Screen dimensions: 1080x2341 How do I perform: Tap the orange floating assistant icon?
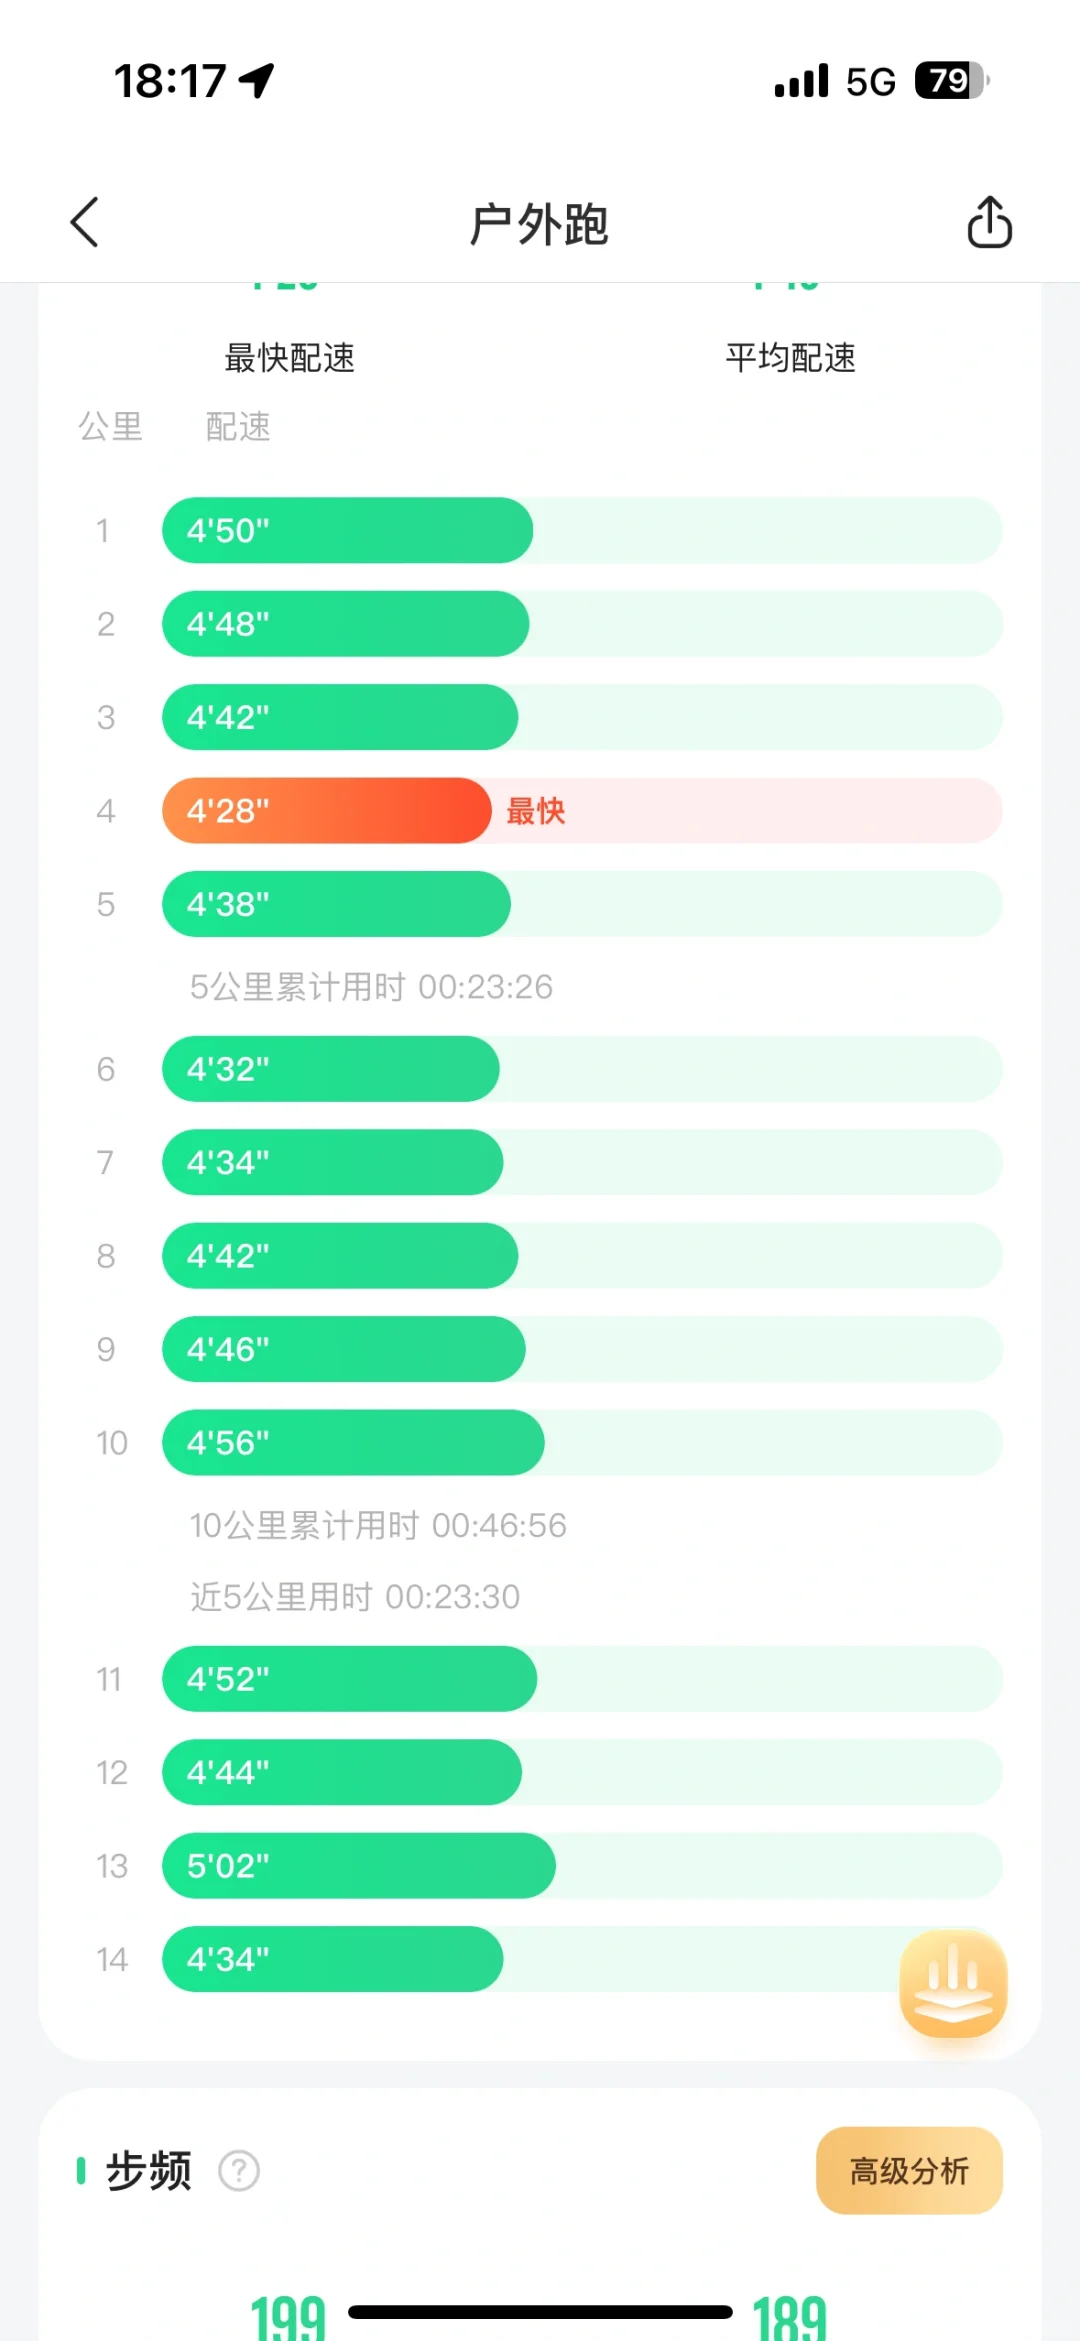[x=953, y=1984]
